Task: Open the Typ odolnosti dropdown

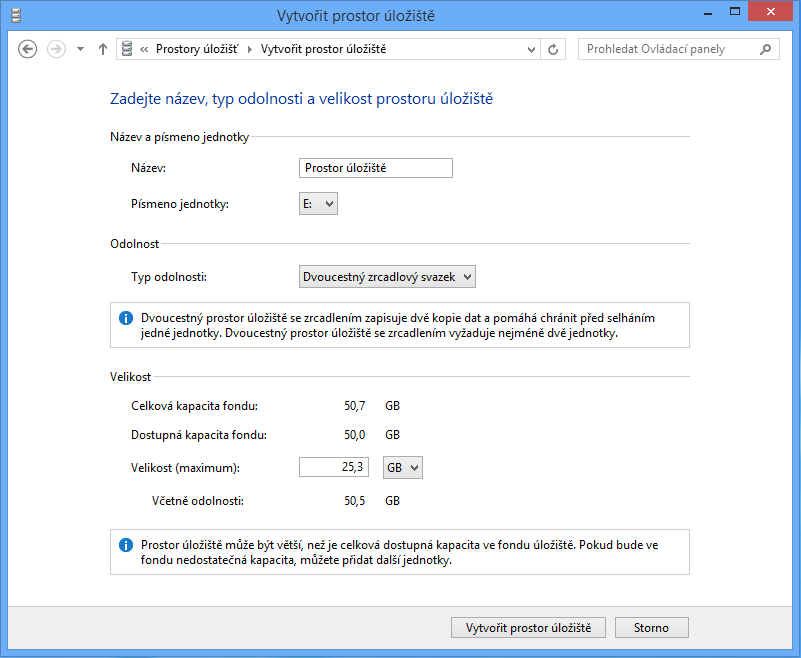Action: [x=387, y=276]
